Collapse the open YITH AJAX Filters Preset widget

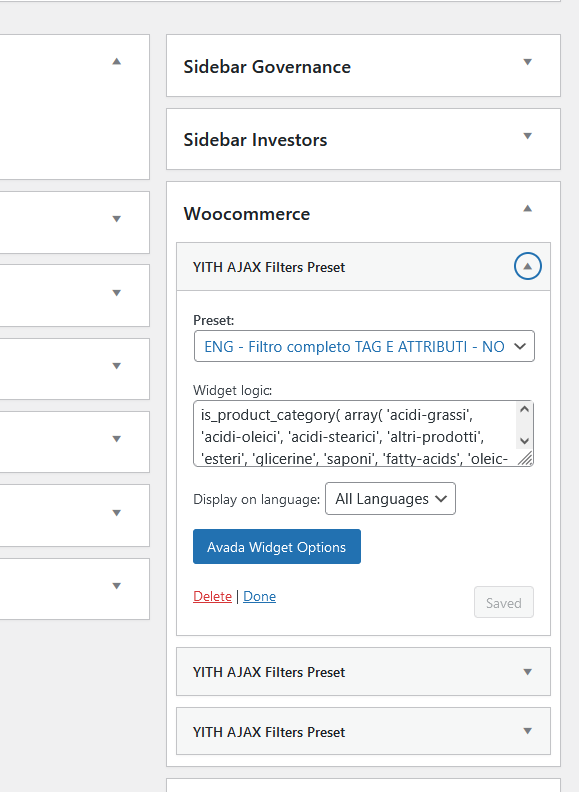[x=527, y=266]
